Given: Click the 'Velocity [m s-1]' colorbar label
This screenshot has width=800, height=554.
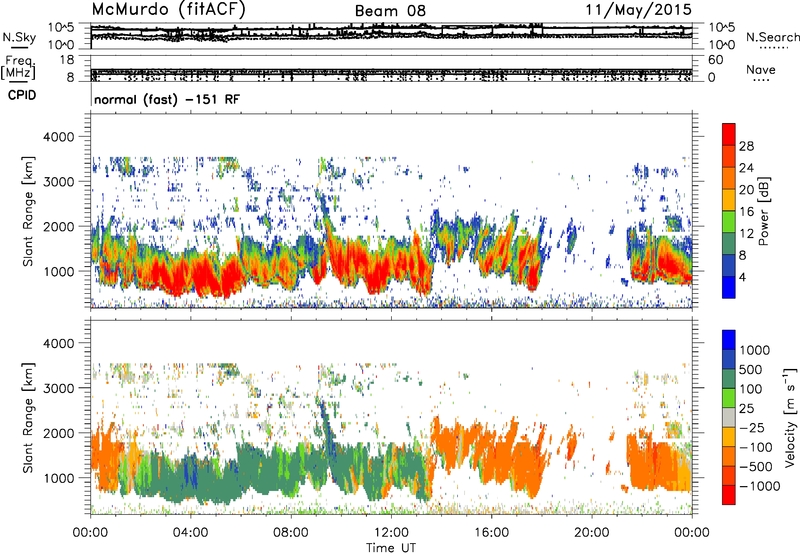Looking at the screenshot, I should point(790,417).
